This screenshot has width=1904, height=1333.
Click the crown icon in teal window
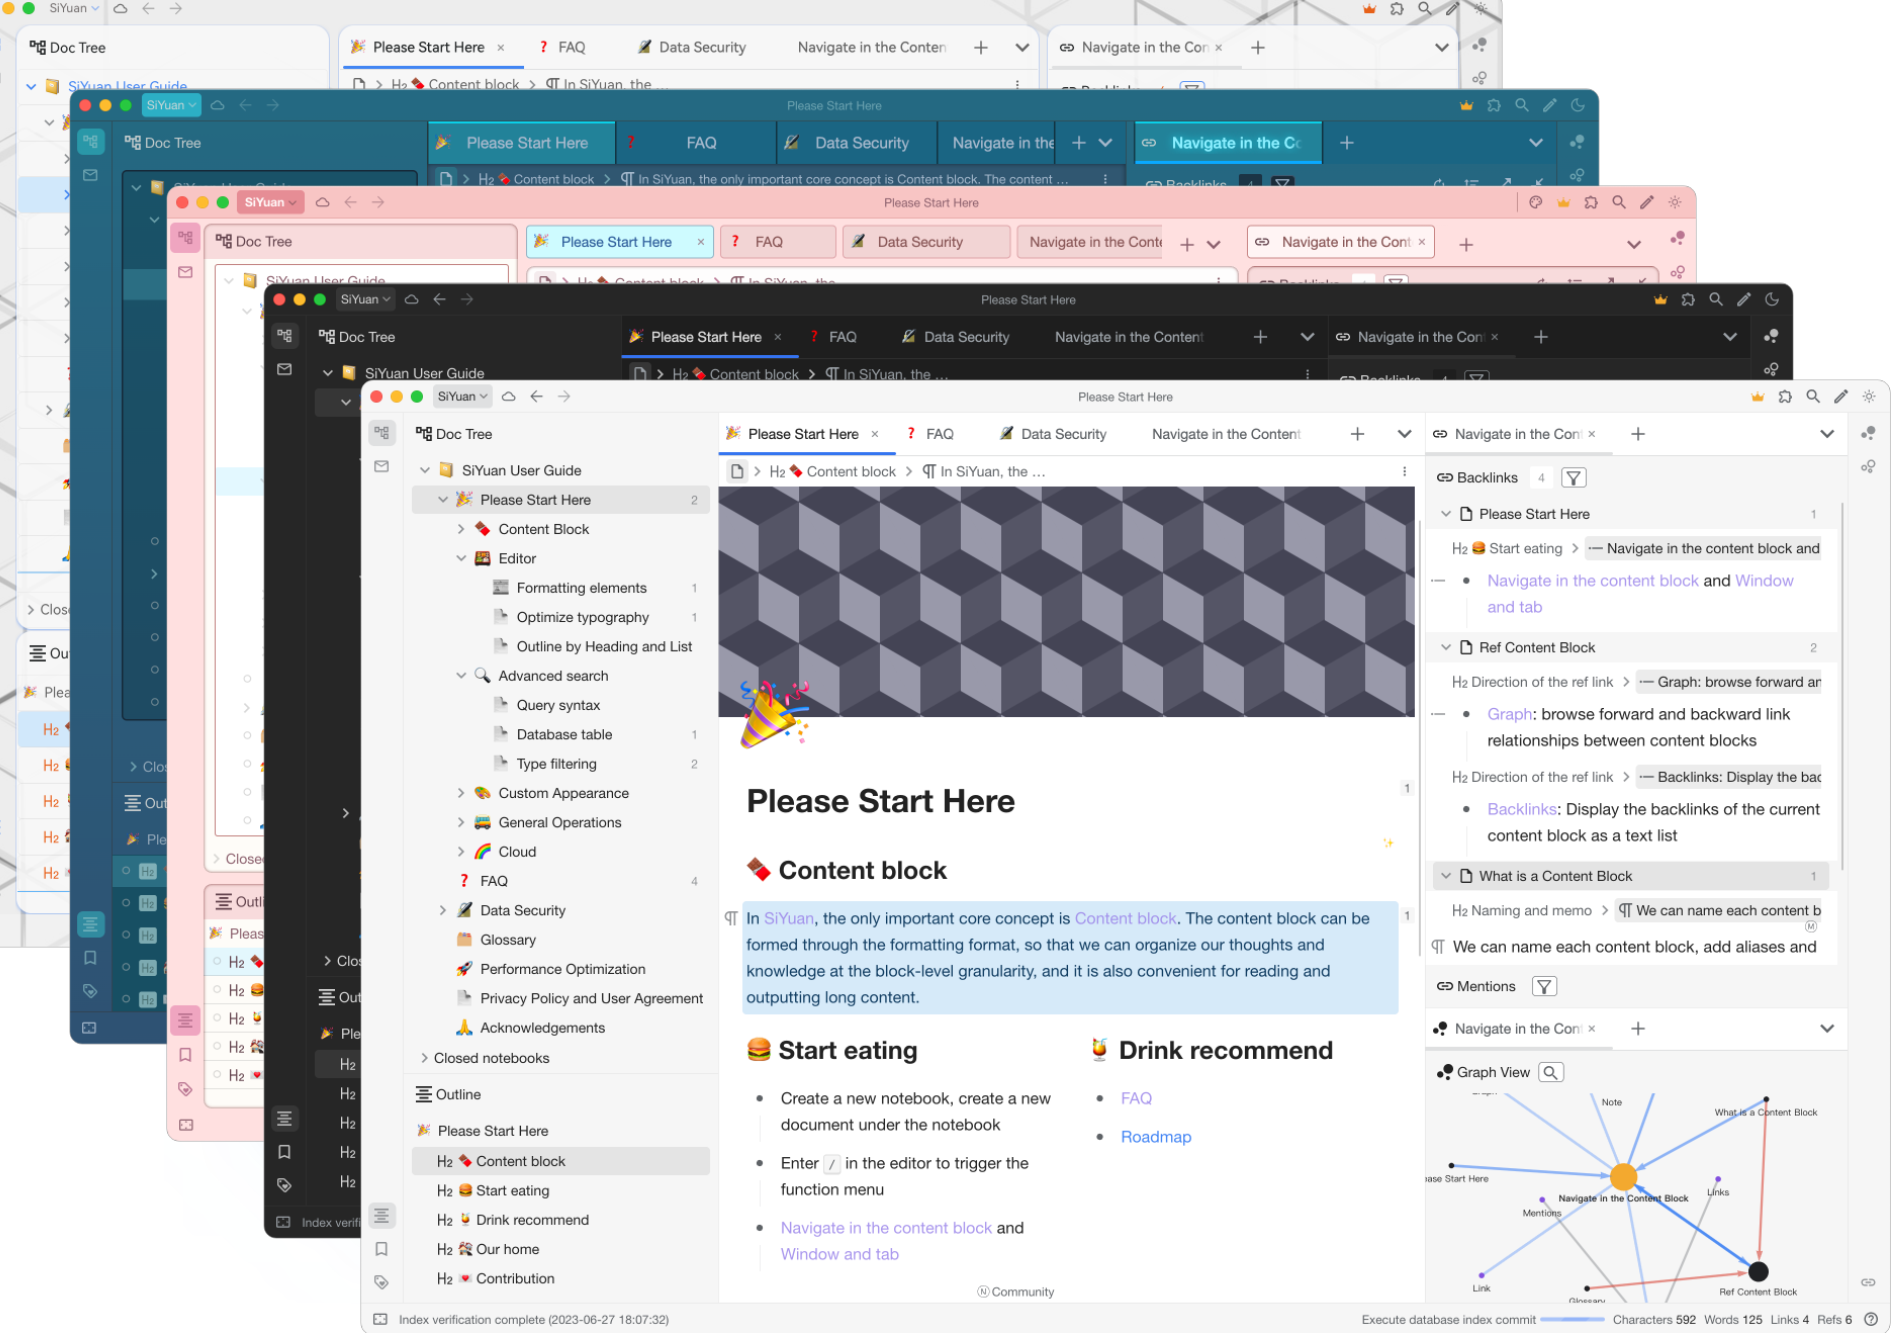click(x=1466, y=106)
